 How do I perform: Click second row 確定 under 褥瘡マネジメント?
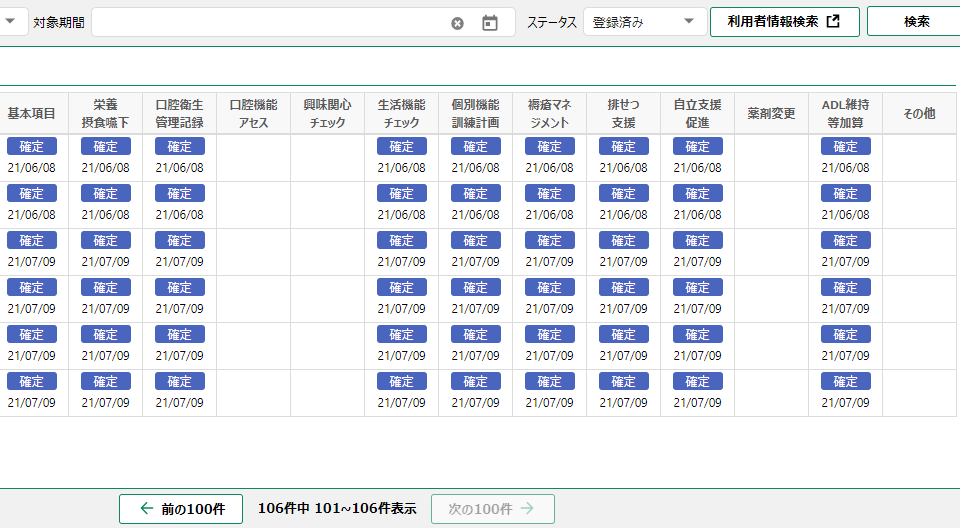549,193
